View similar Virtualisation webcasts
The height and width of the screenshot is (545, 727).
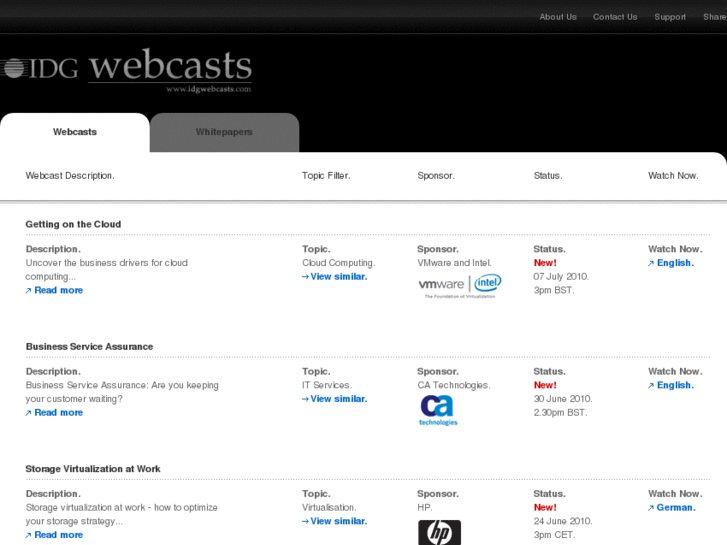tap(334, 521)
